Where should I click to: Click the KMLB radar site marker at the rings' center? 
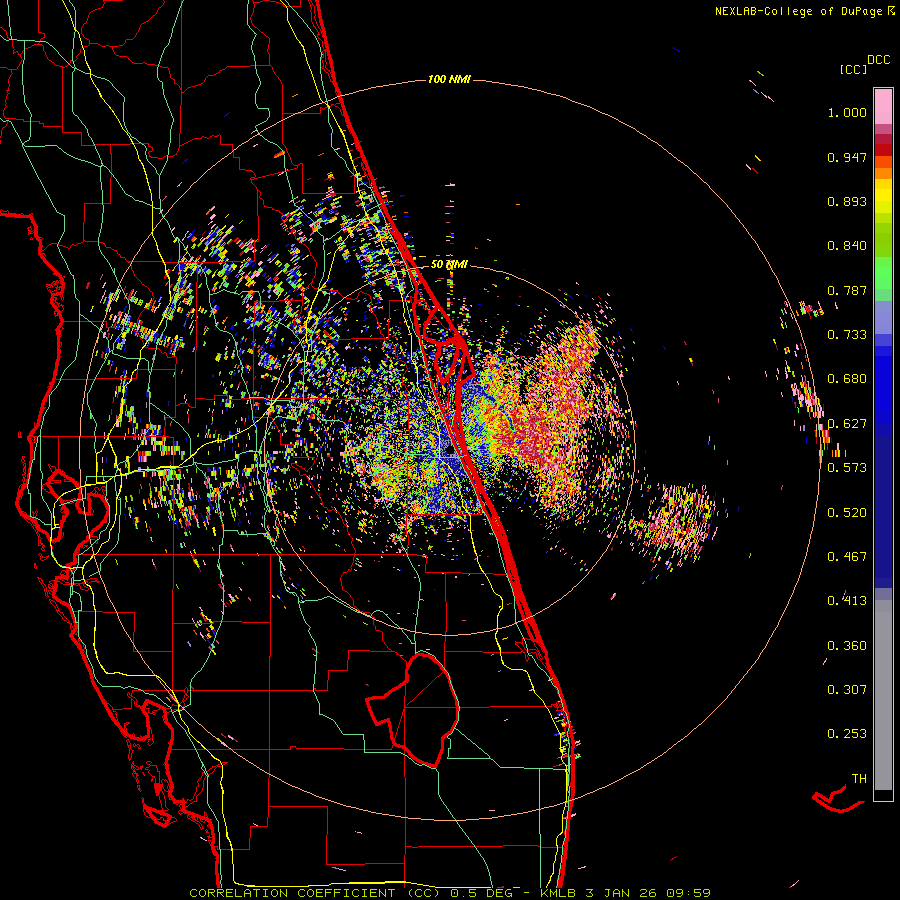(449, 452)
